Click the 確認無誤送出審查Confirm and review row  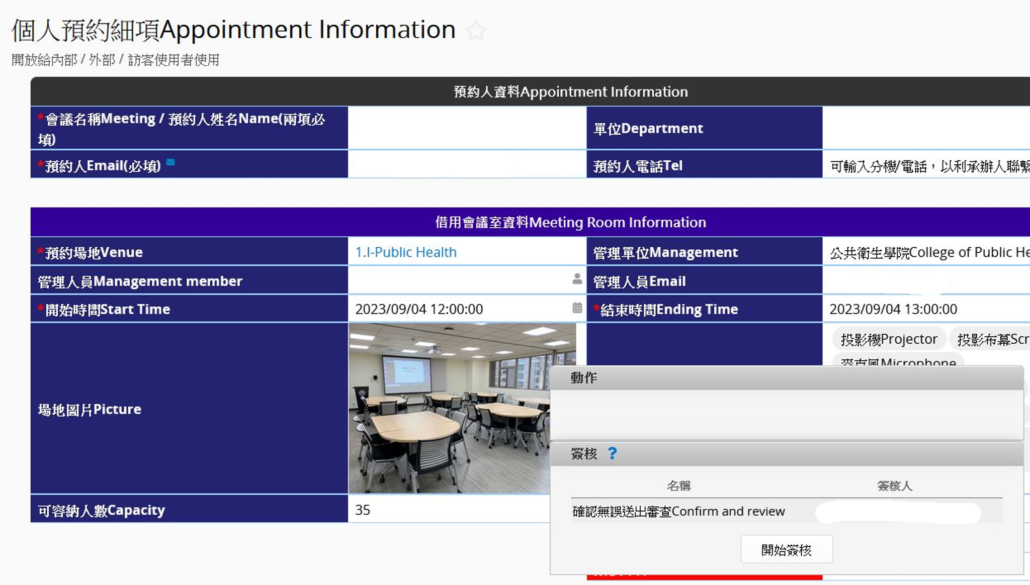click(x=786, y=511)
